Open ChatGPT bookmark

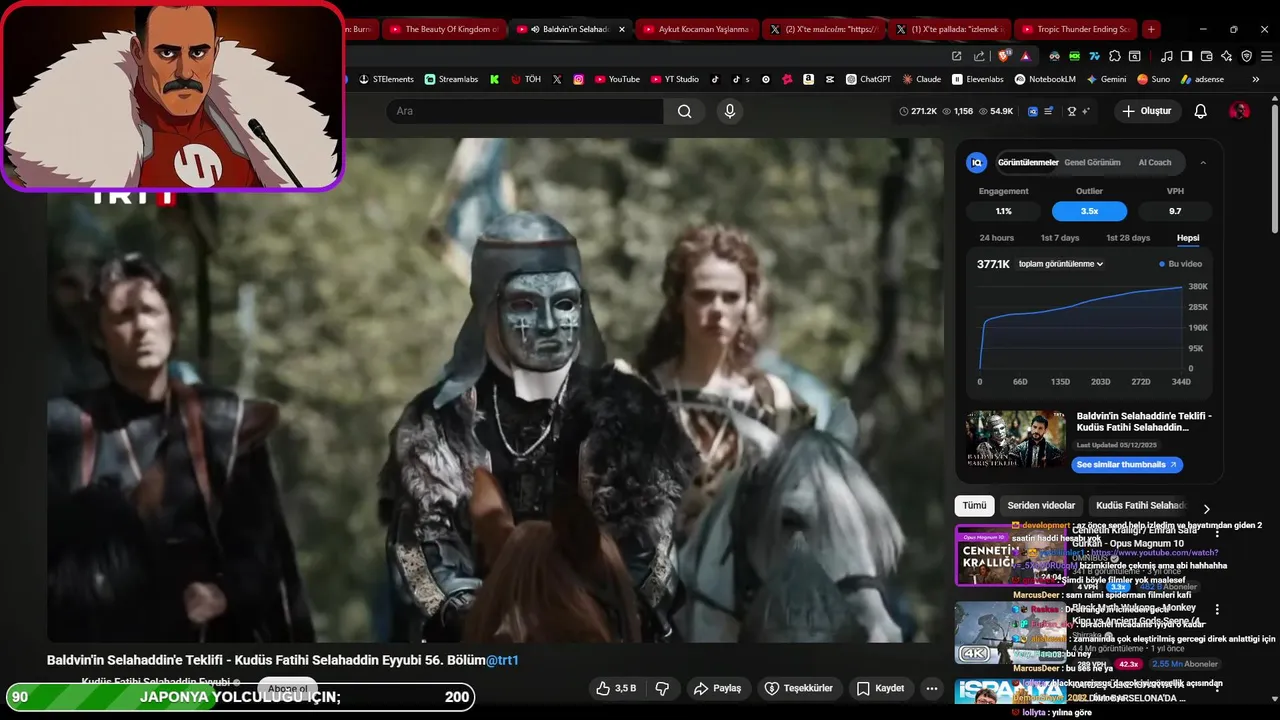tap(868, 79)
